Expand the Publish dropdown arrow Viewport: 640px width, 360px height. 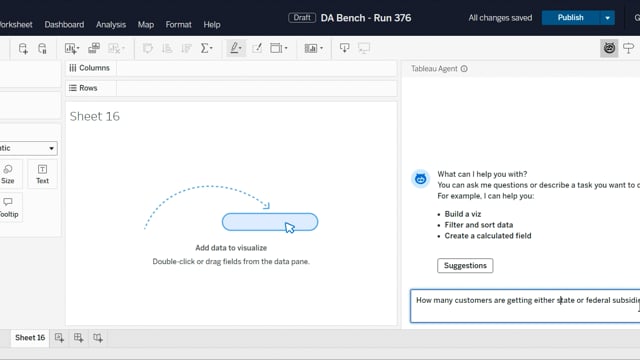(607, 18)
